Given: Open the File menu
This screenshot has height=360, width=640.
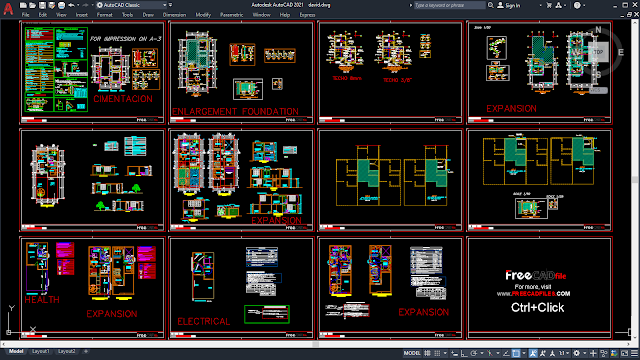Looking at the screenshot, I should point(25,15).
